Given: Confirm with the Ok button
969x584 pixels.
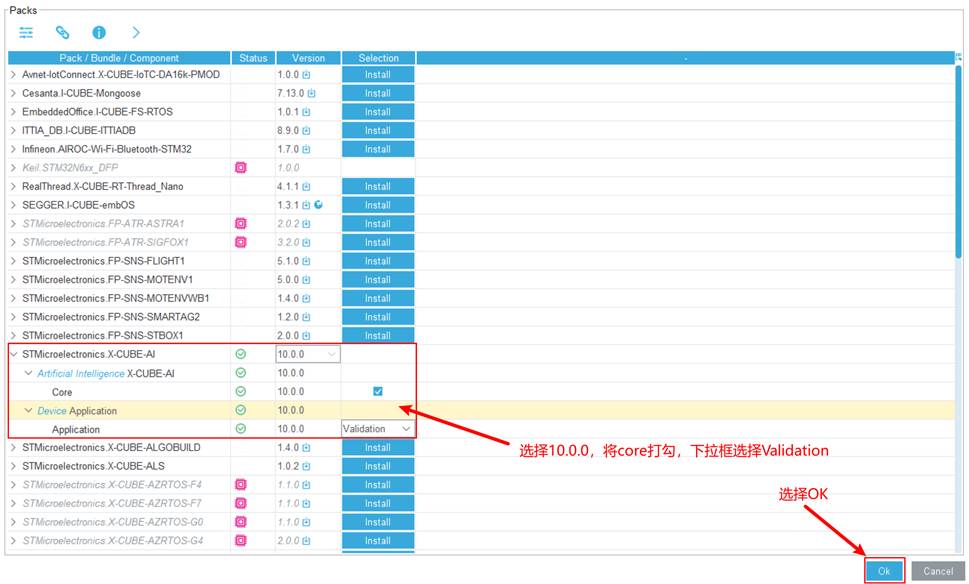Looking at the screenshot, I should [x=884, y=571].
